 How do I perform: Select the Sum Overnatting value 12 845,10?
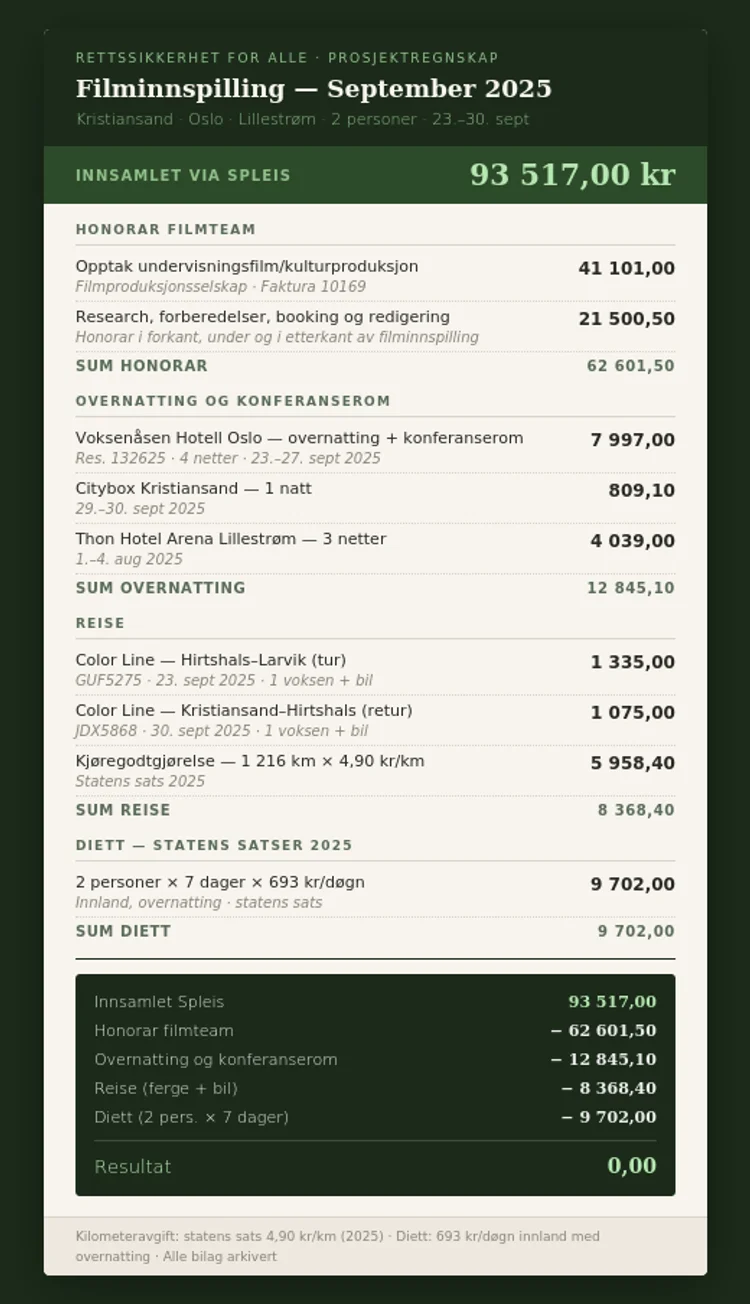630,588
